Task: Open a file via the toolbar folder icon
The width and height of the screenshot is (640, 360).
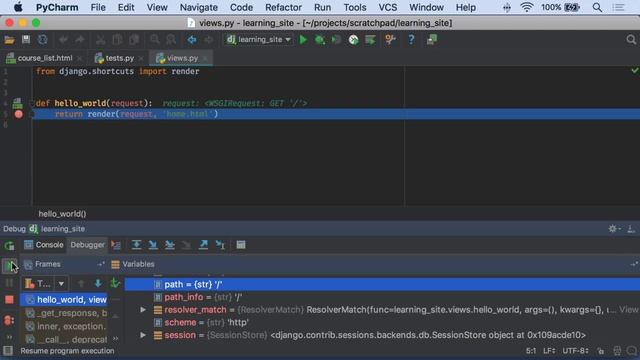Action: (9, 40)
